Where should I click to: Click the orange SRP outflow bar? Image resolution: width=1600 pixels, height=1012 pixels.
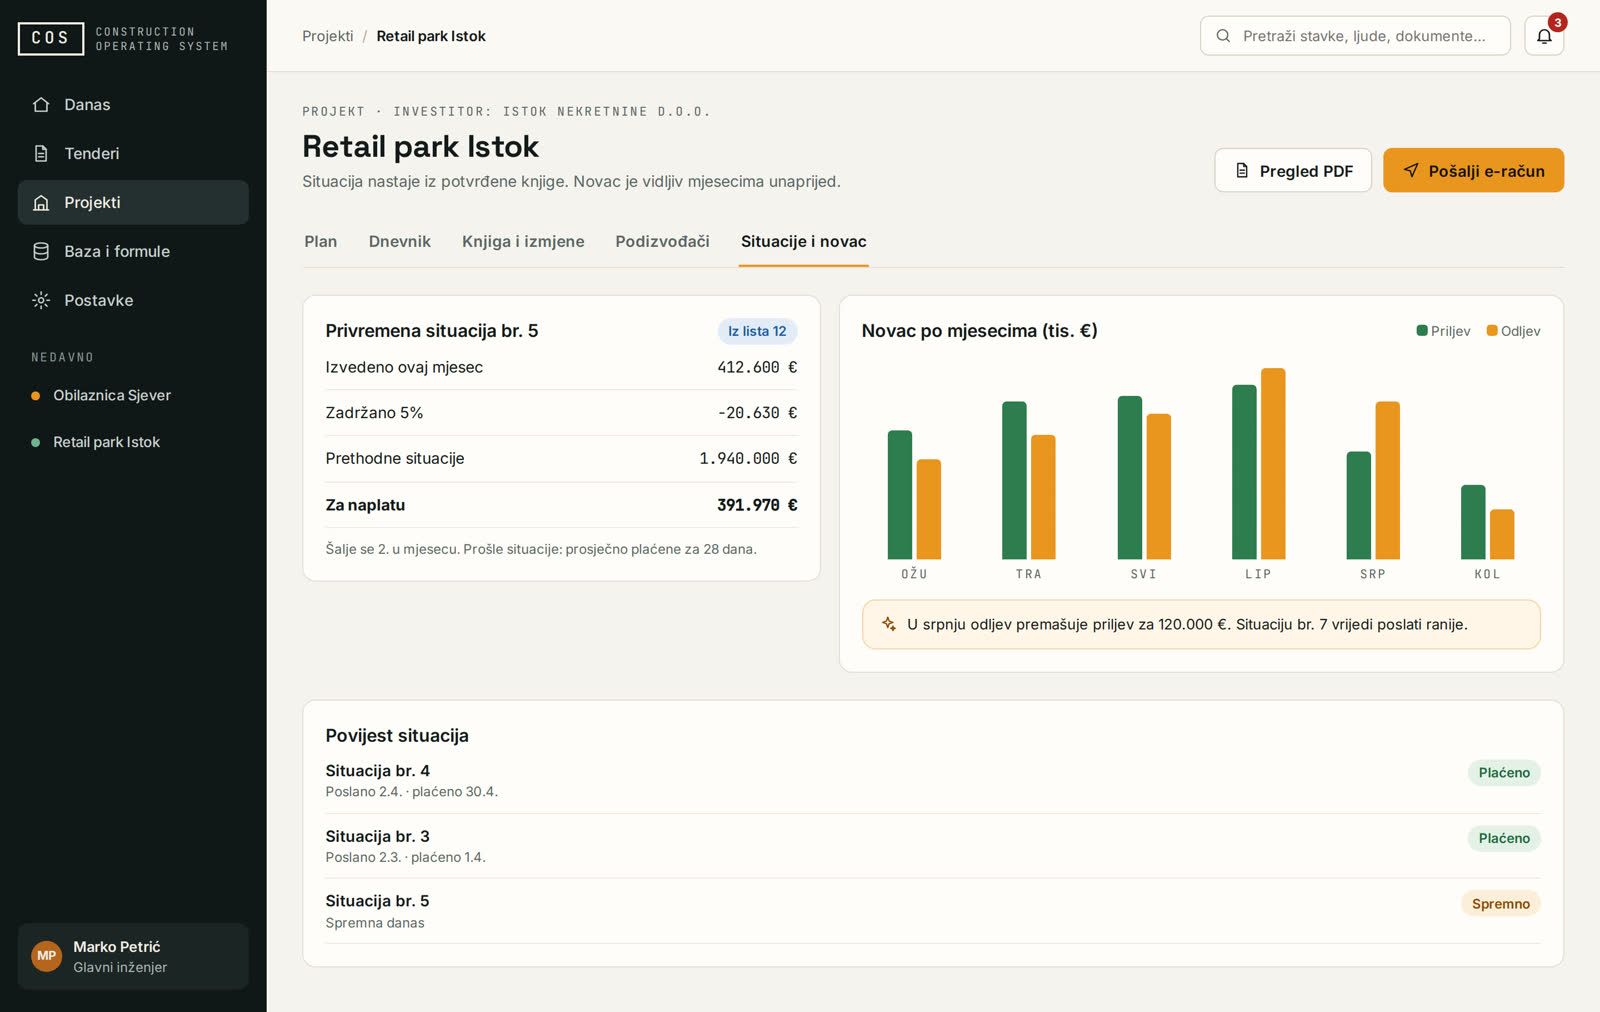1388,481
